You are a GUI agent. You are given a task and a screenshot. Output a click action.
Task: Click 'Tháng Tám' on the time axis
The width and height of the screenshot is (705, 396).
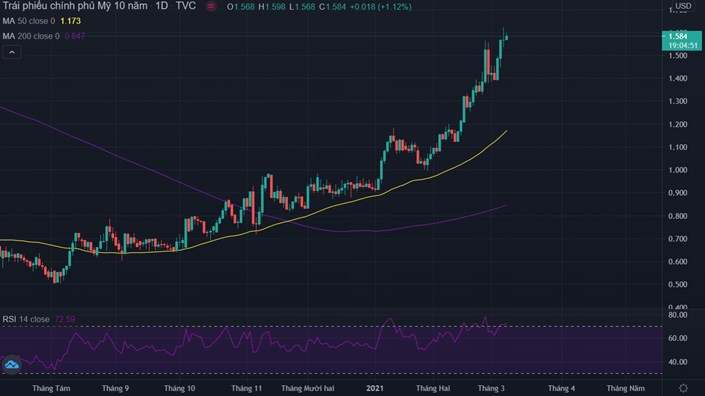click(x=51, y=388)
